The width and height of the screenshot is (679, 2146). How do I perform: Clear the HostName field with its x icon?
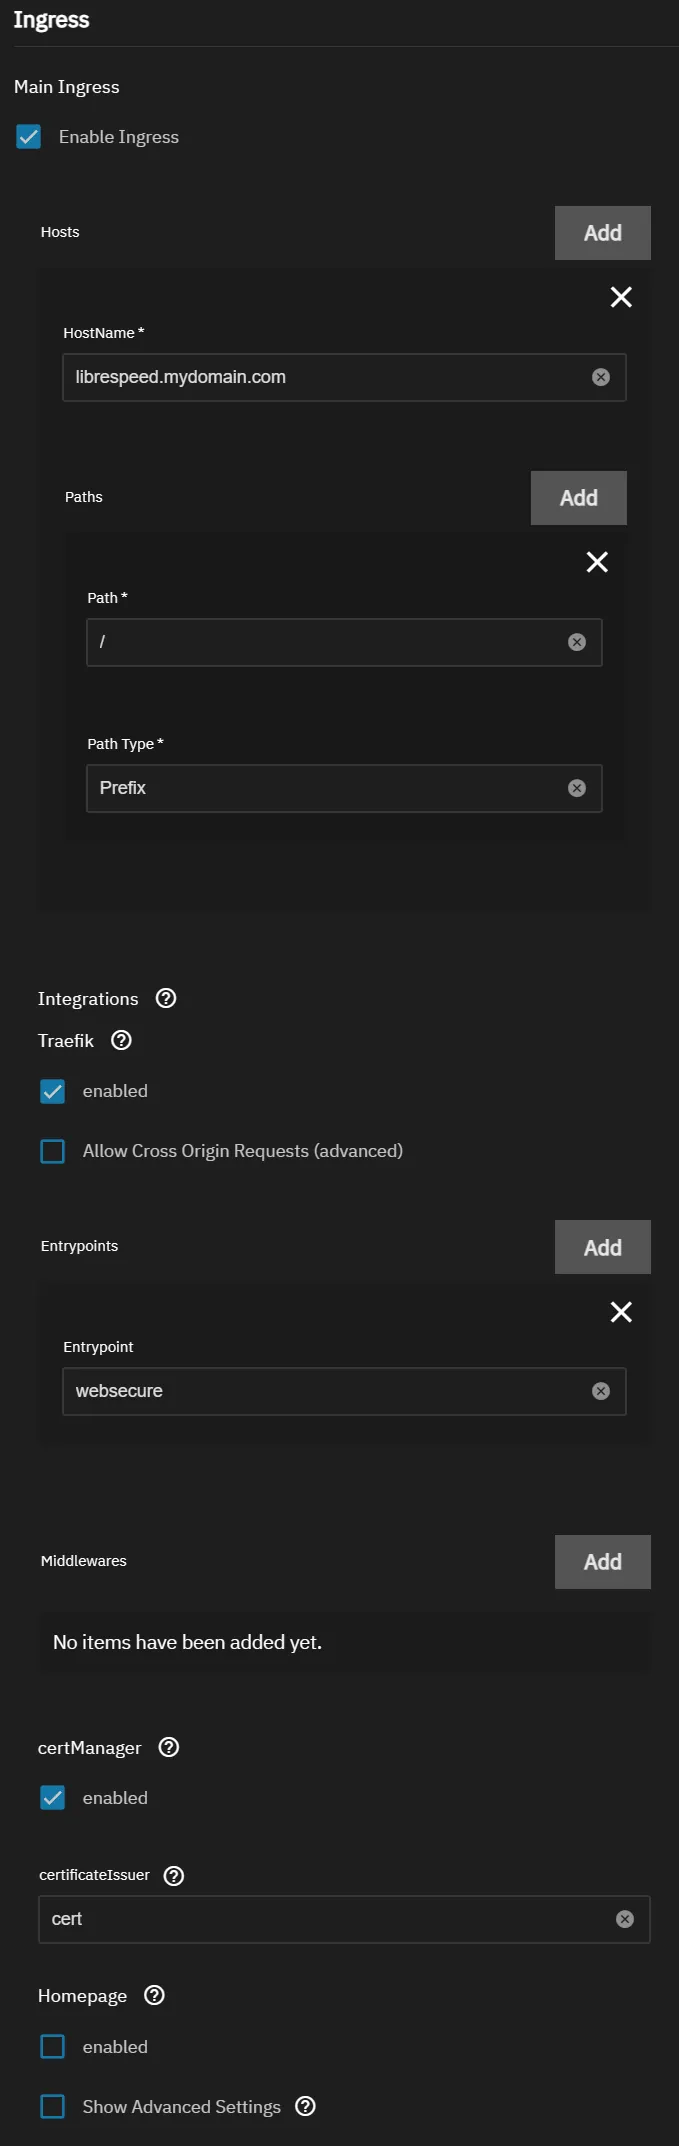[x=600, y=377]
